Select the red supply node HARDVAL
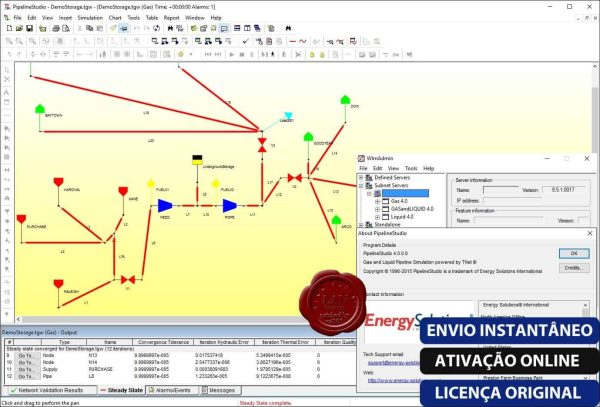This screenshot has width=600, height=407. pos(58,182)
